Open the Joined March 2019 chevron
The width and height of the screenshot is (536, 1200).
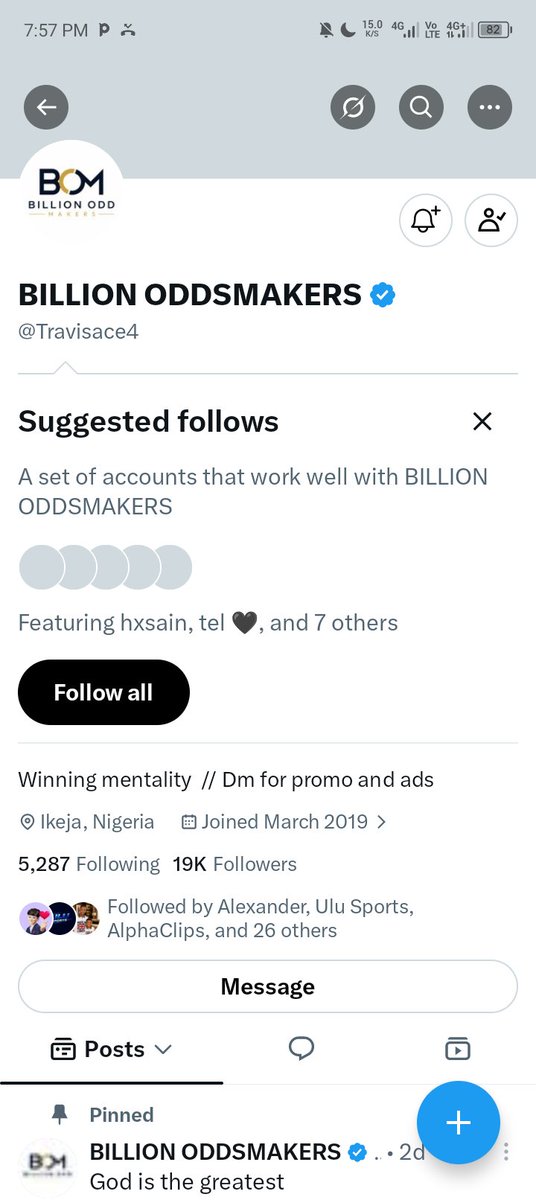click(381, 823)
